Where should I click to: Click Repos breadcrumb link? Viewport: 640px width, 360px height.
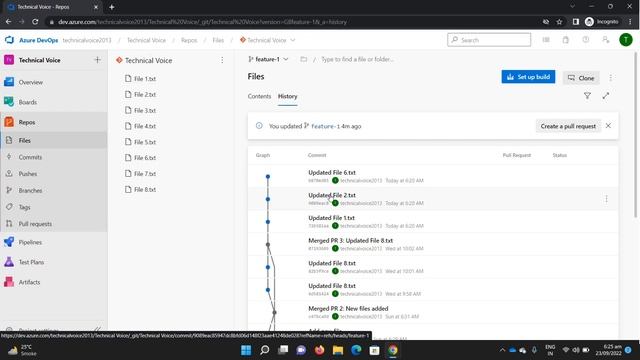click(x=189, y=40)
